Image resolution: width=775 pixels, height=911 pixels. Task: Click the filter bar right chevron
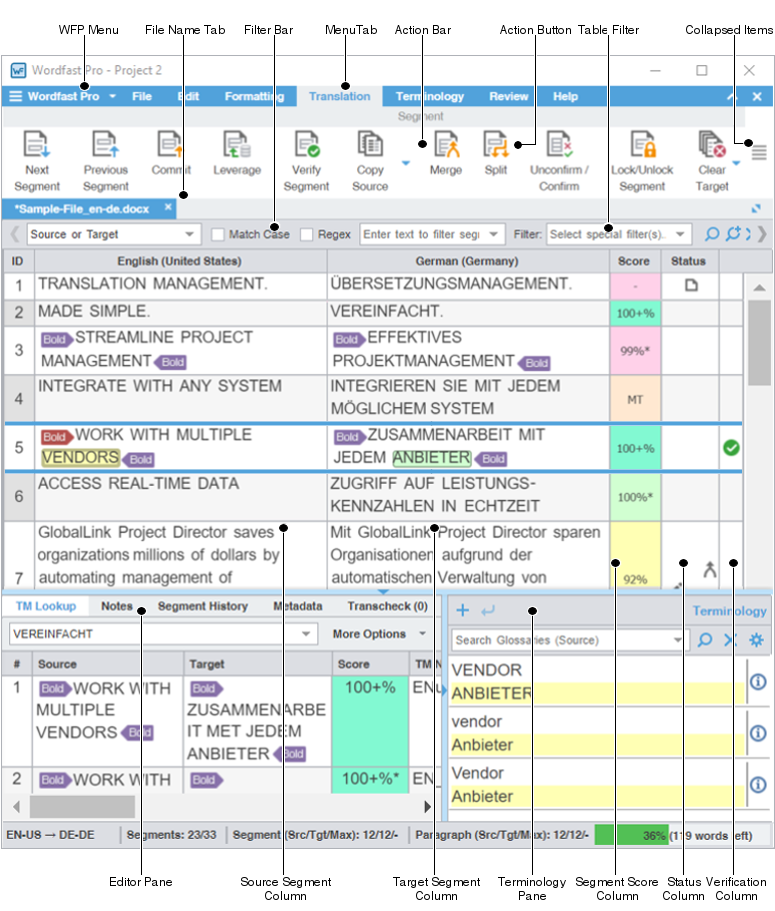click(x=762, y=234)
